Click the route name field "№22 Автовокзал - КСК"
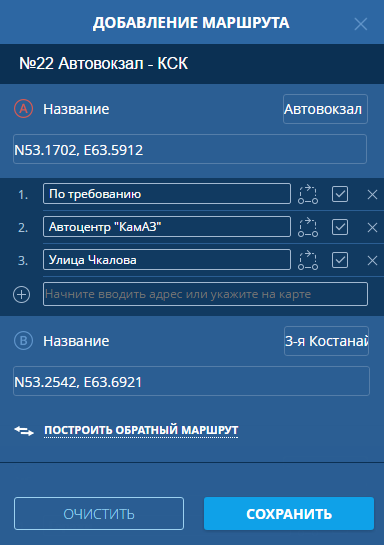 192,64
